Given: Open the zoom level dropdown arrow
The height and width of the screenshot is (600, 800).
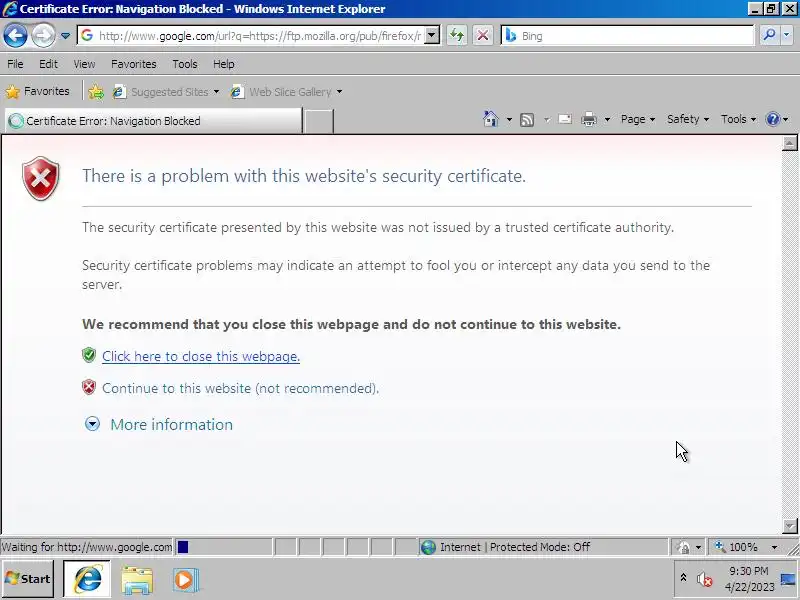Looking at the screenshot, I should click(x=774, y=547).
